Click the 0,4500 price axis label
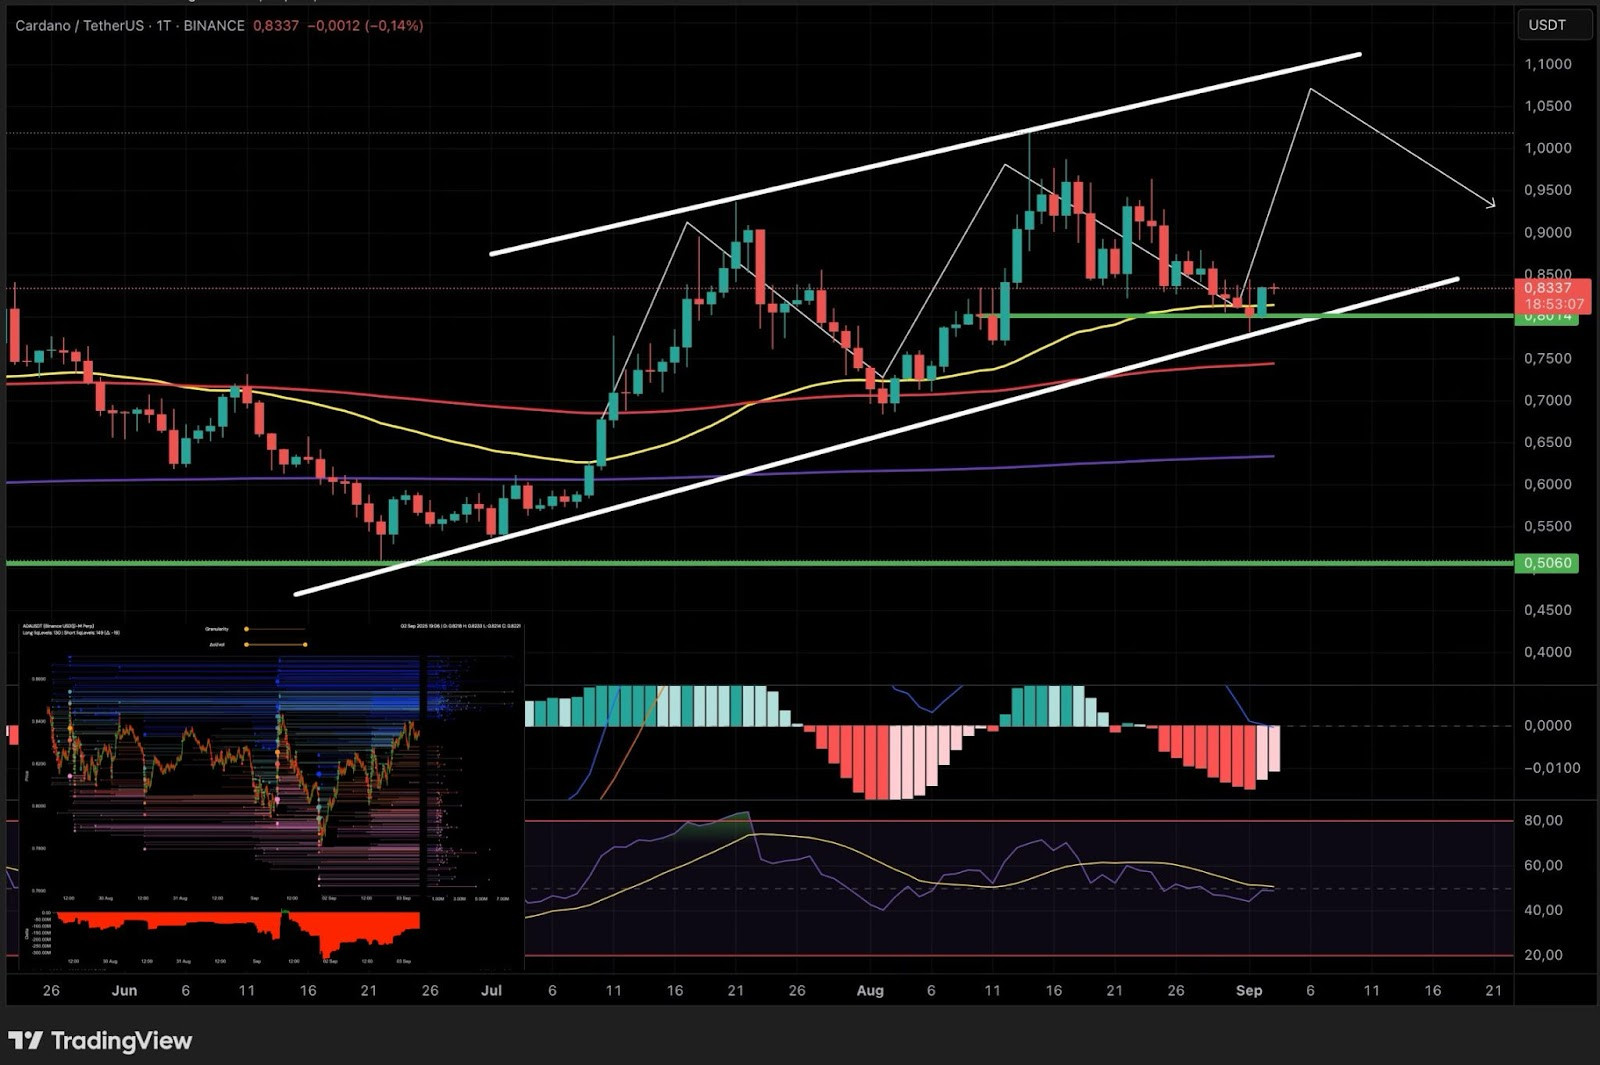The height and width of the screenshot is (1065, 1600). click(x=1547, y=610)
